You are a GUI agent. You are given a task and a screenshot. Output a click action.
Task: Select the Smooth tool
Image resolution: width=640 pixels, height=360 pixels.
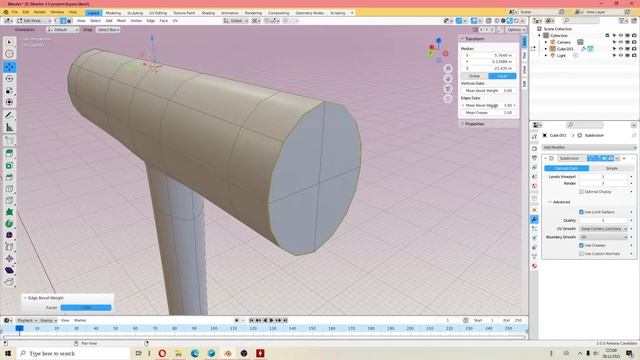9,235
